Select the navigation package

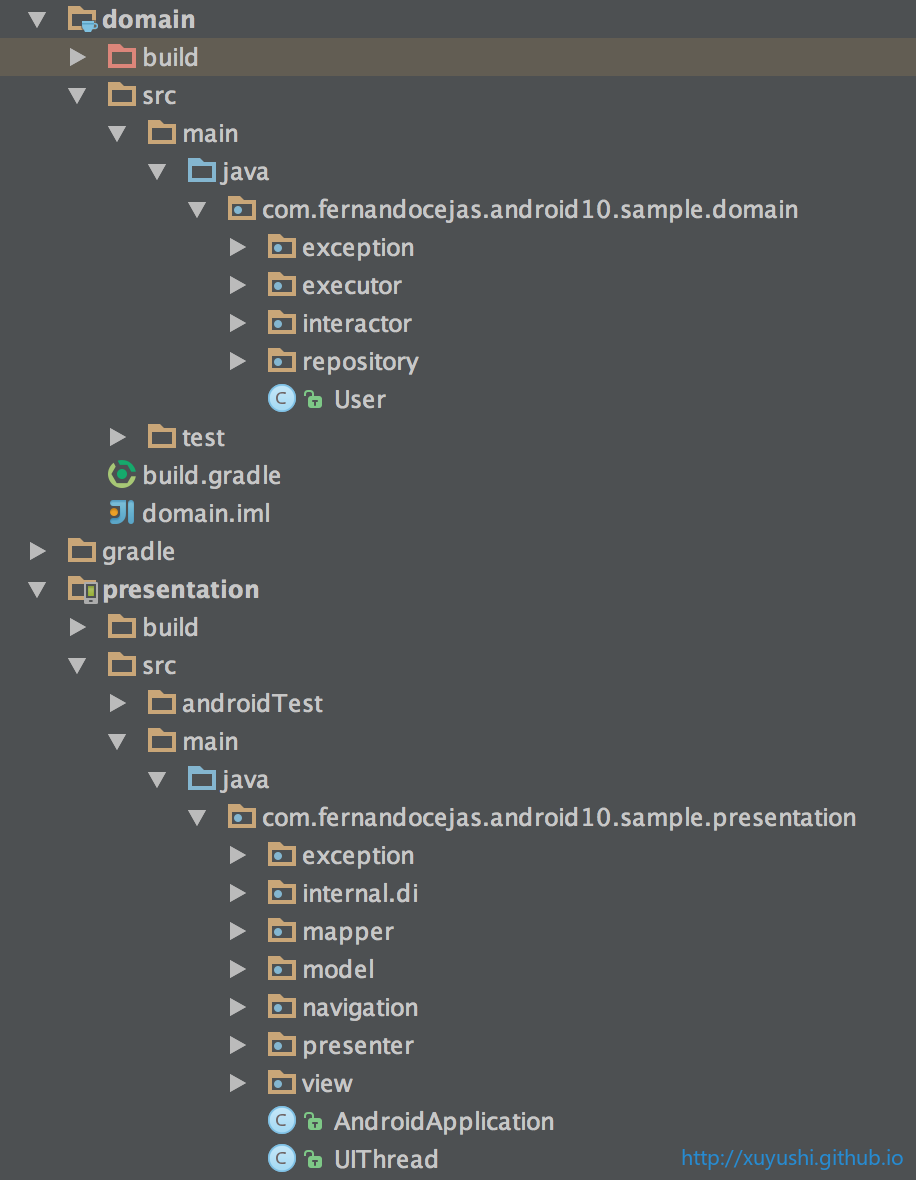coord(359,1007)
